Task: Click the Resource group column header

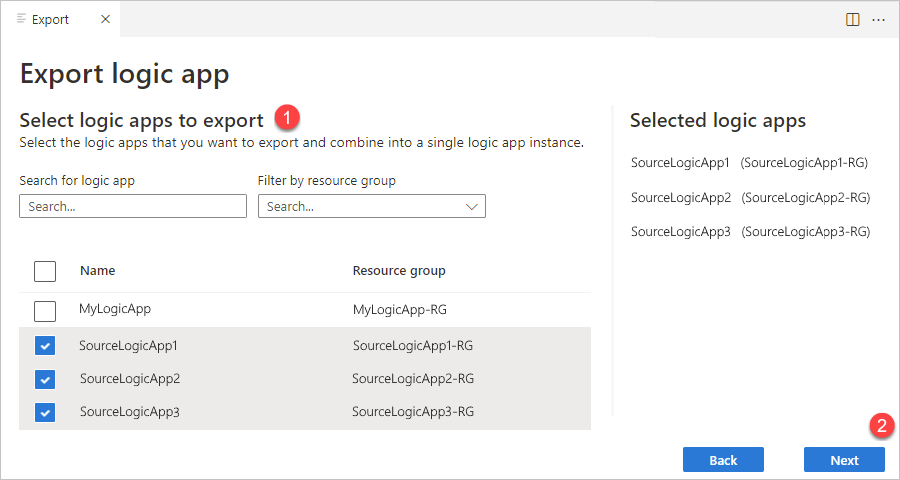Action: 399,271
